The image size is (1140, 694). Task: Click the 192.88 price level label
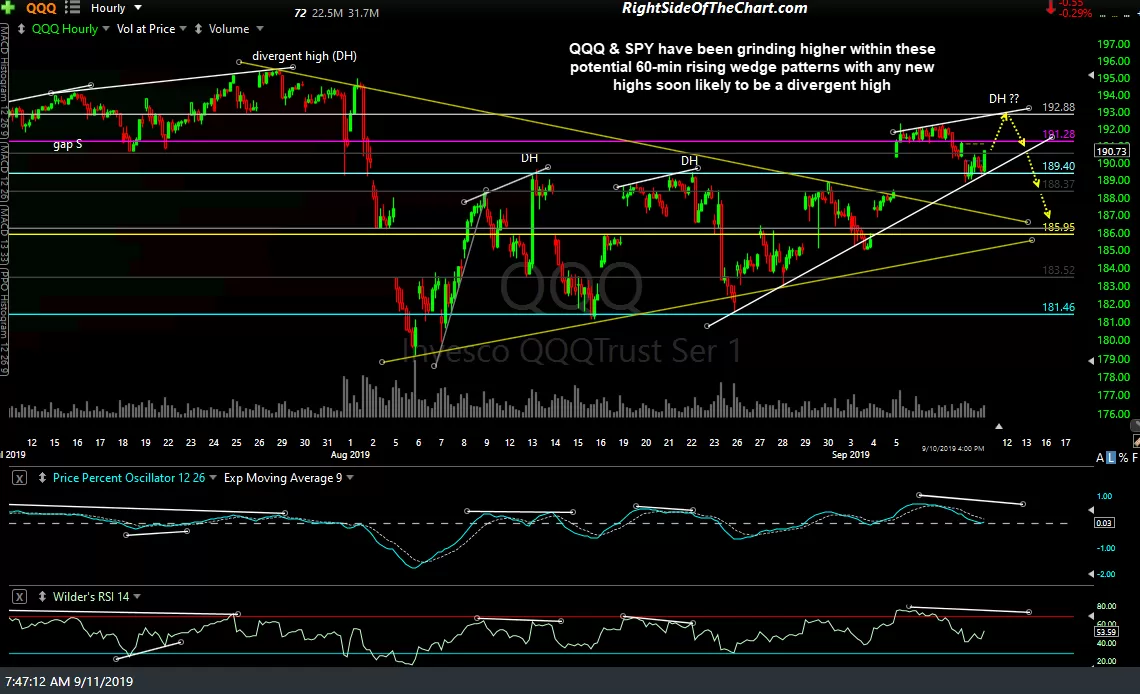click(1058, 108)
